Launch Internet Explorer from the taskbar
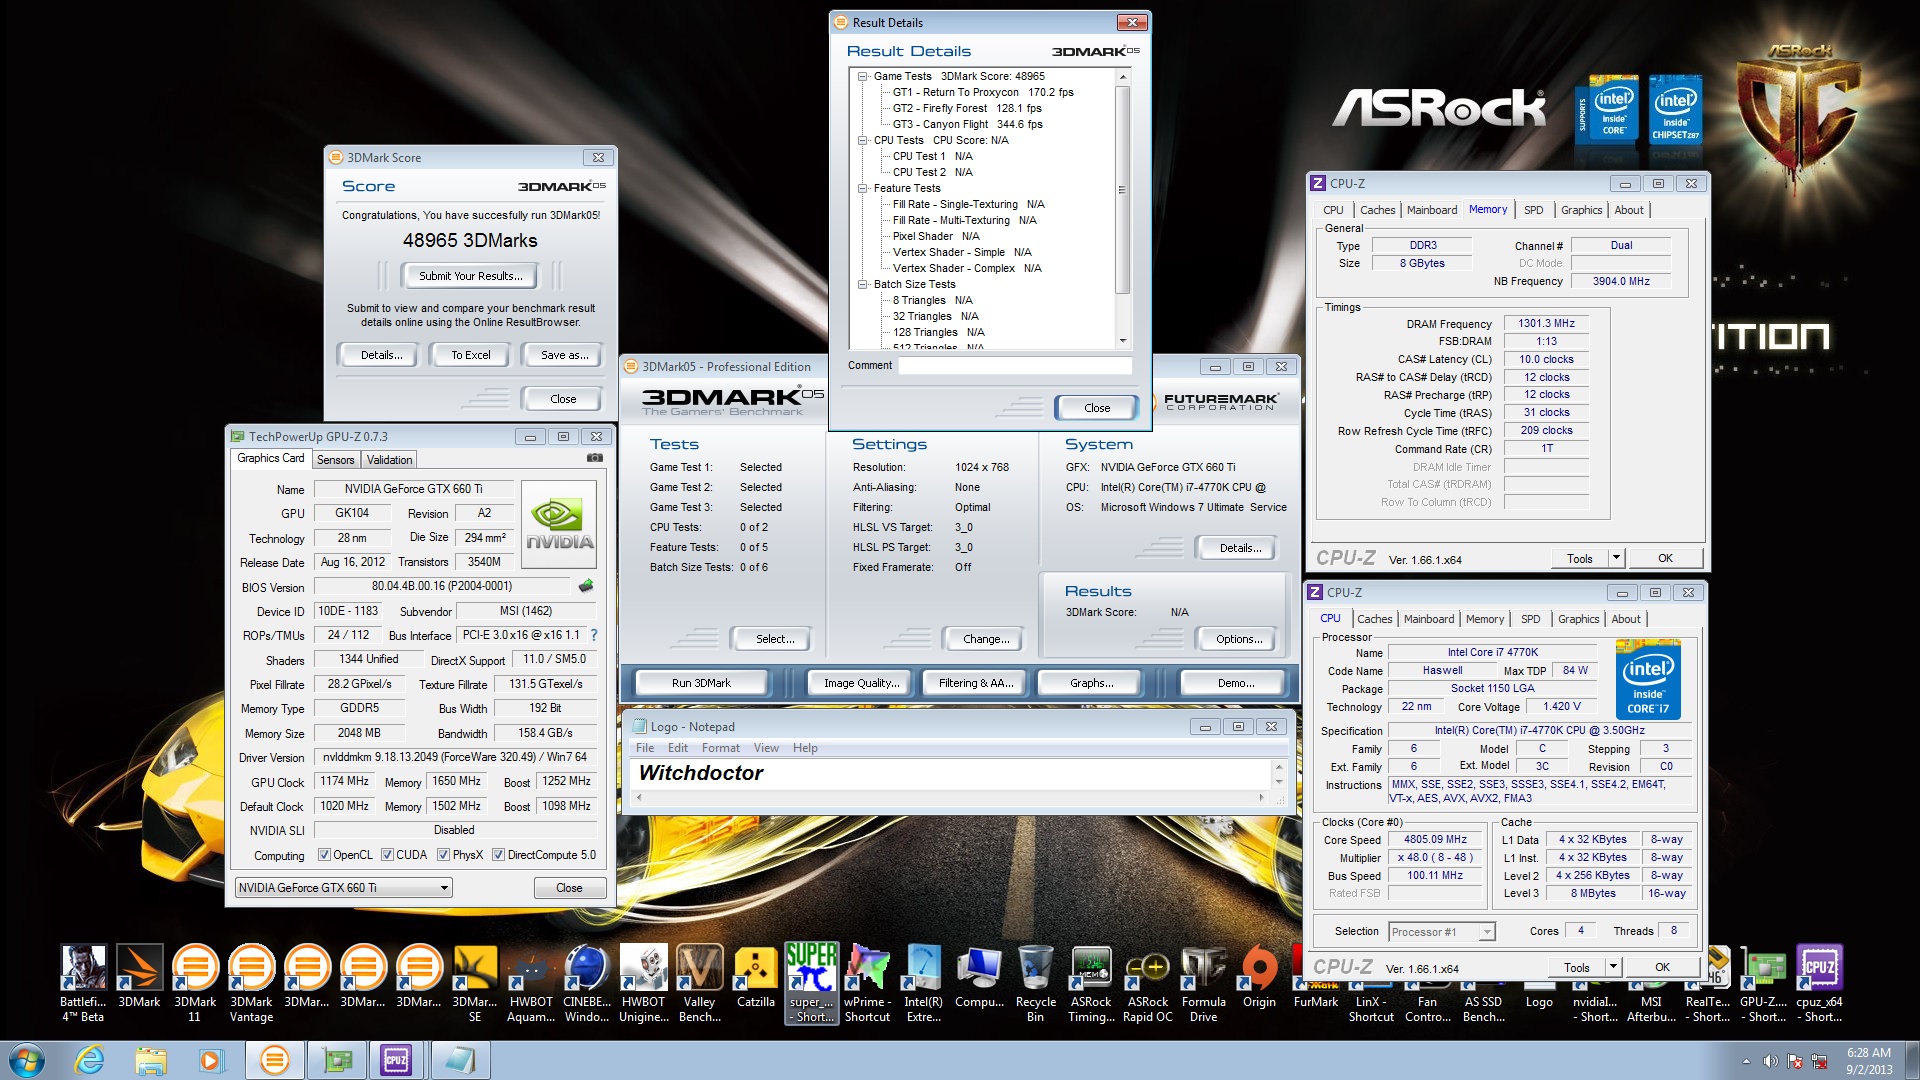The height and width of the screenshot is (1080, 1920). click(90, 1060)
